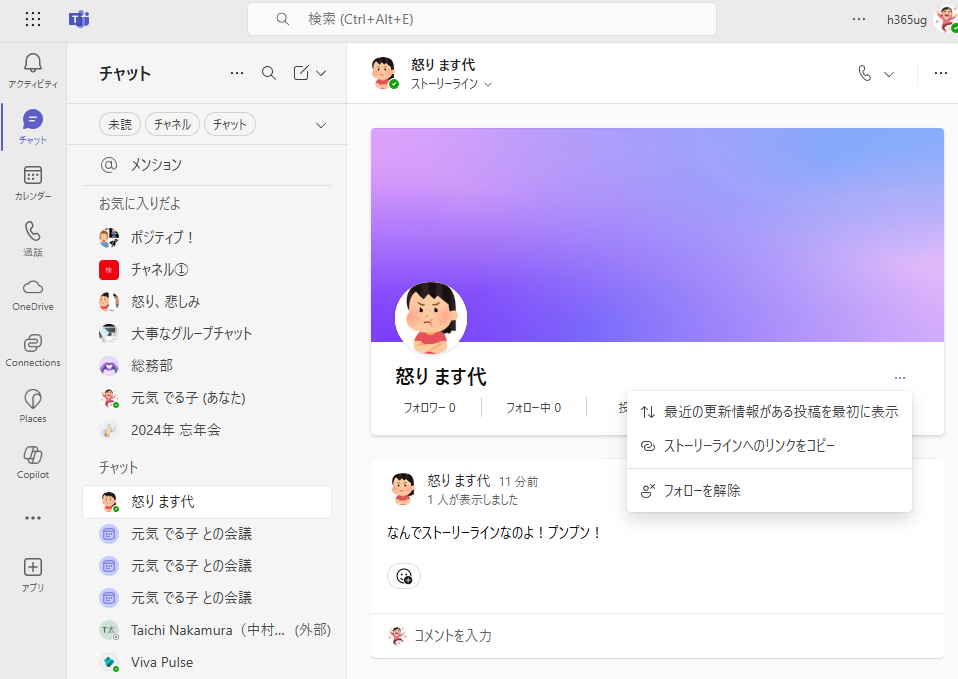Select 怒り ます代 in chat list
This screenshot has width=958, height=679.
point(207,502)
